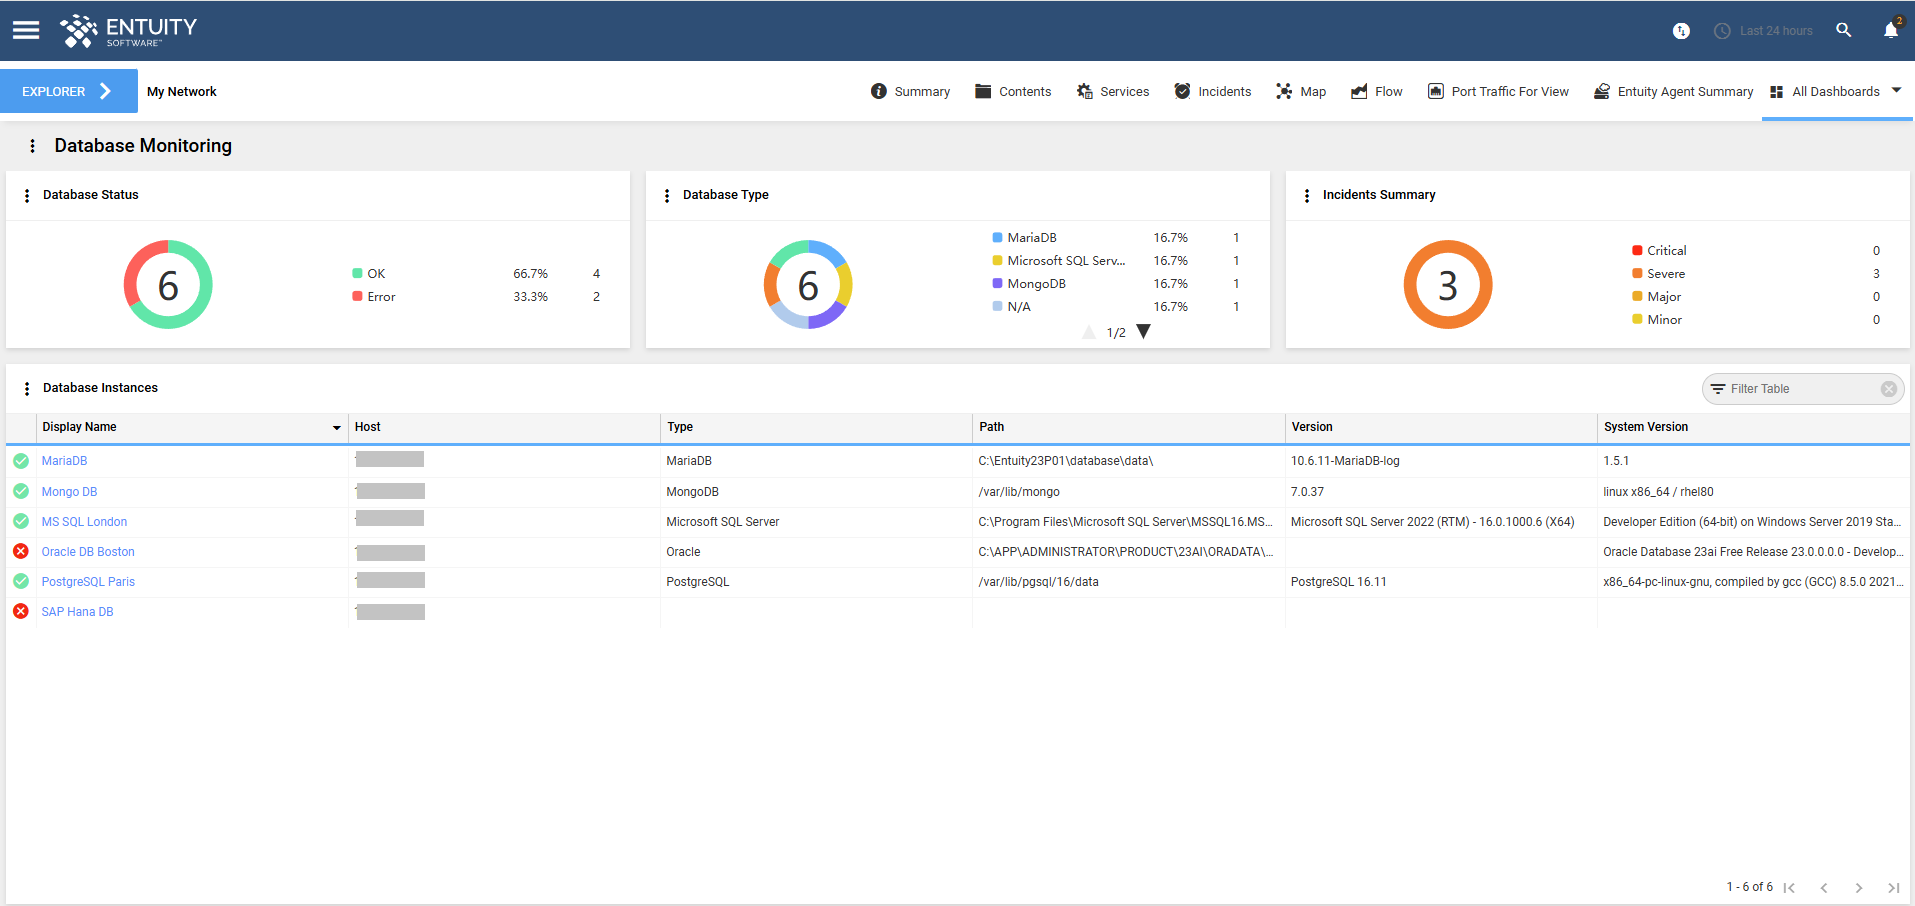Viewport: 1915px width, 906px height.
Task: Open Database Instances panel options menu
Action: click(x=27, y=389)
